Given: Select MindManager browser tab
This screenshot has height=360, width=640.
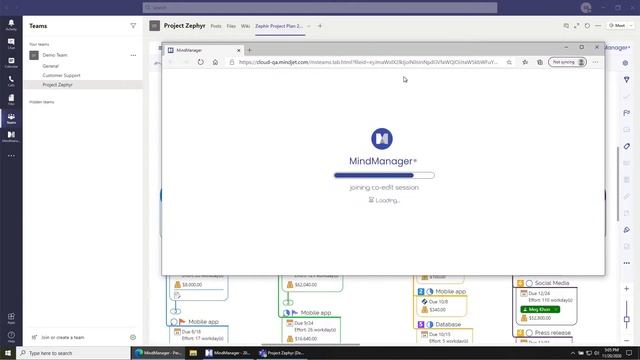Looking at the screenshot, I should click(x=204, y=50).
